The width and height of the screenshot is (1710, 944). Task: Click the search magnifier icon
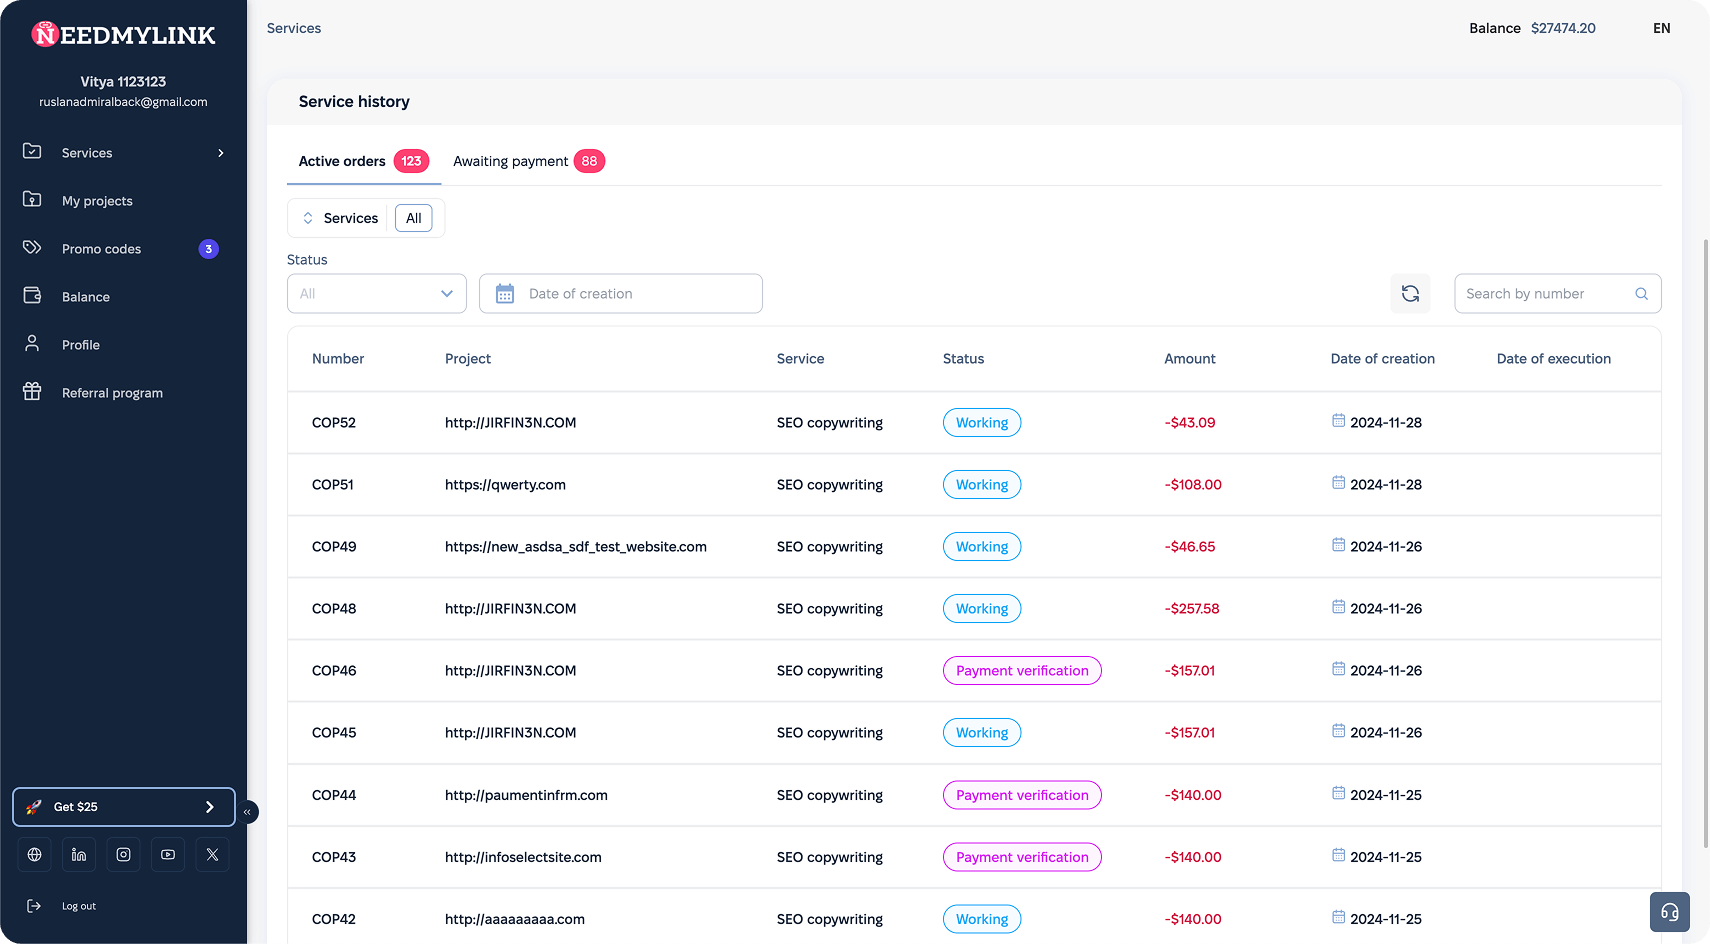click(1641, 294)
